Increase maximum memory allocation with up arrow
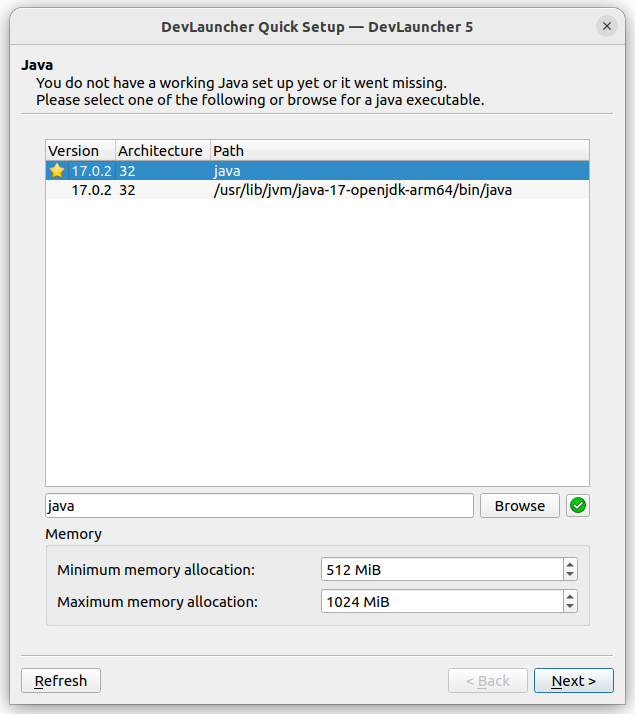This screenshot has height=714, width=635. 570,596
